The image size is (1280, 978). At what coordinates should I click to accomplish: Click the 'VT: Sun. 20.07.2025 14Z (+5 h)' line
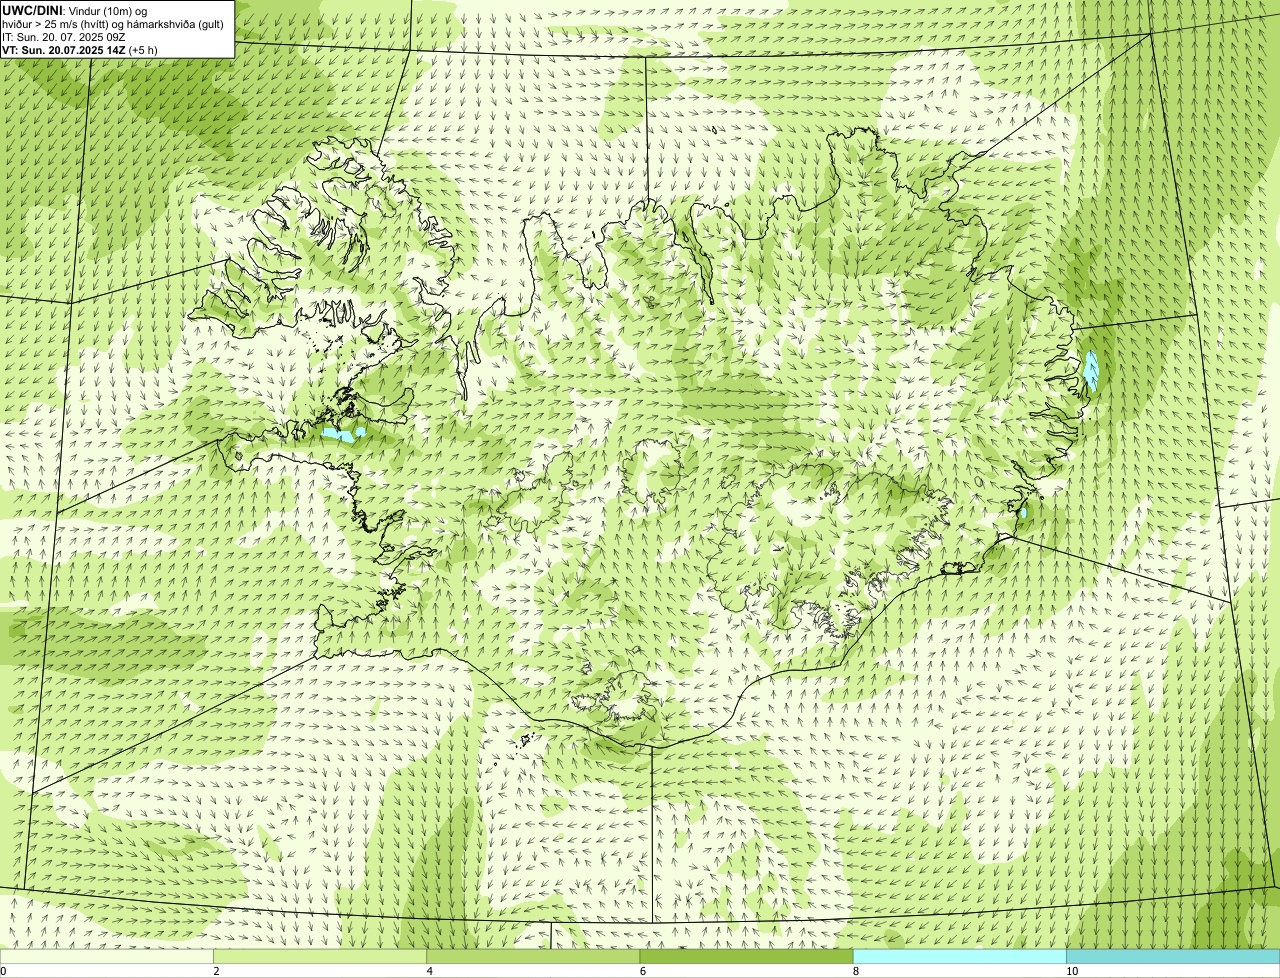(79, 50)
